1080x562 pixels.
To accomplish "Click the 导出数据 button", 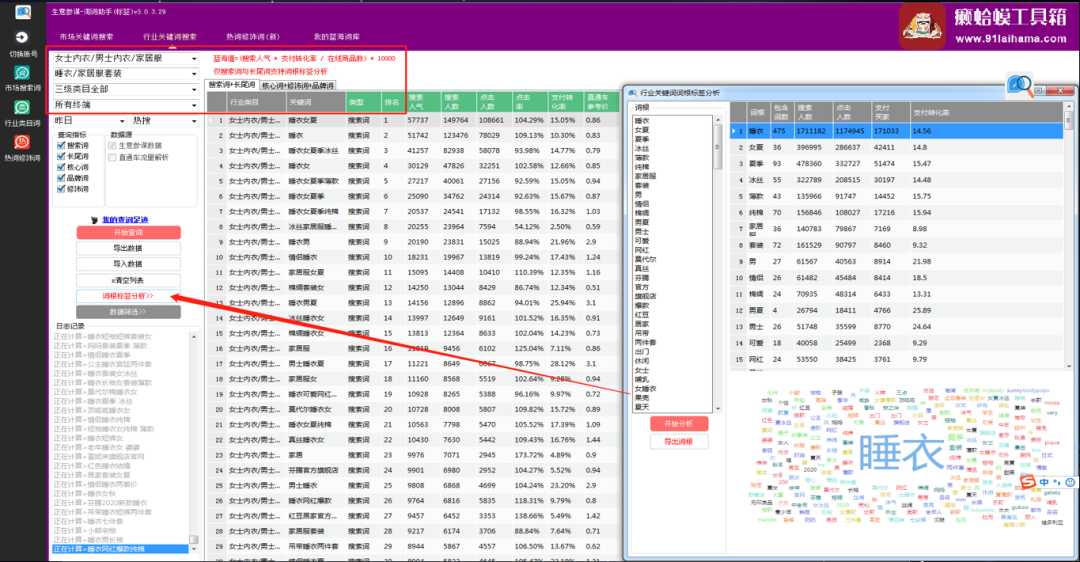I will tap(128, 248).
